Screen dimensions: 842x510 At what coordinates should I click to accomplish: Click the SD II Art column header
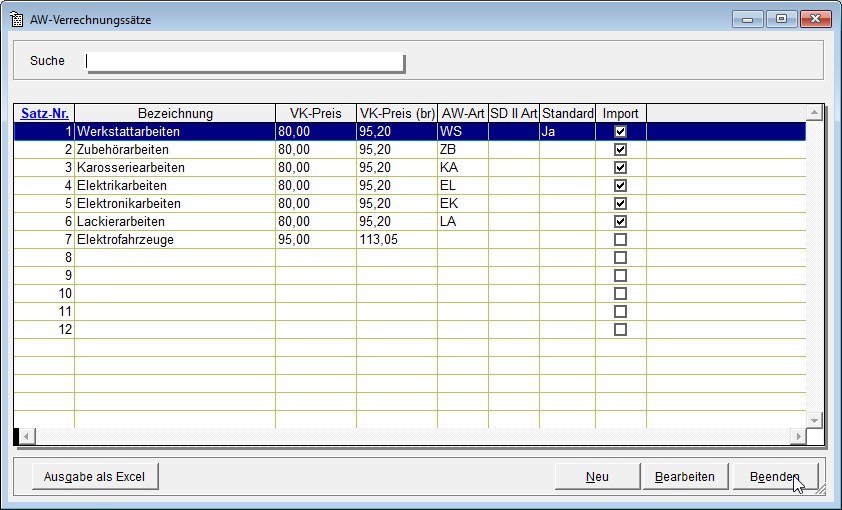point(514,113)
